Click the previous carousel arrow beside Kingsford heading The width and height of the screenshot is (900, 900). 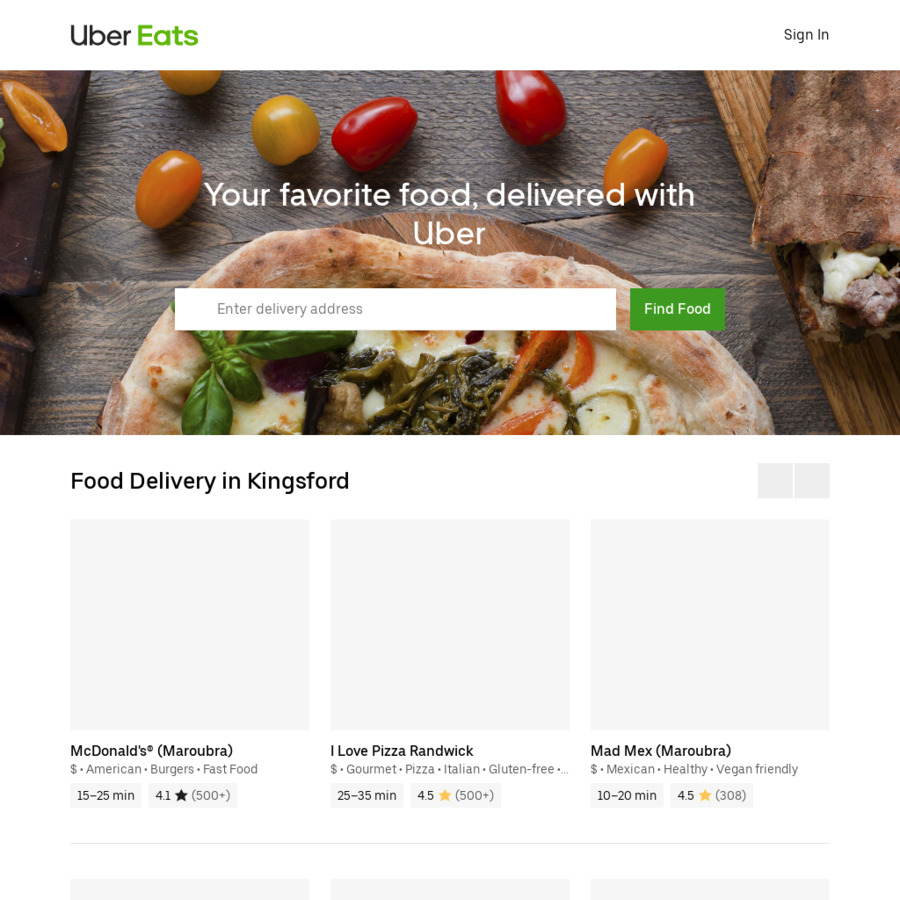pos(775,480)
